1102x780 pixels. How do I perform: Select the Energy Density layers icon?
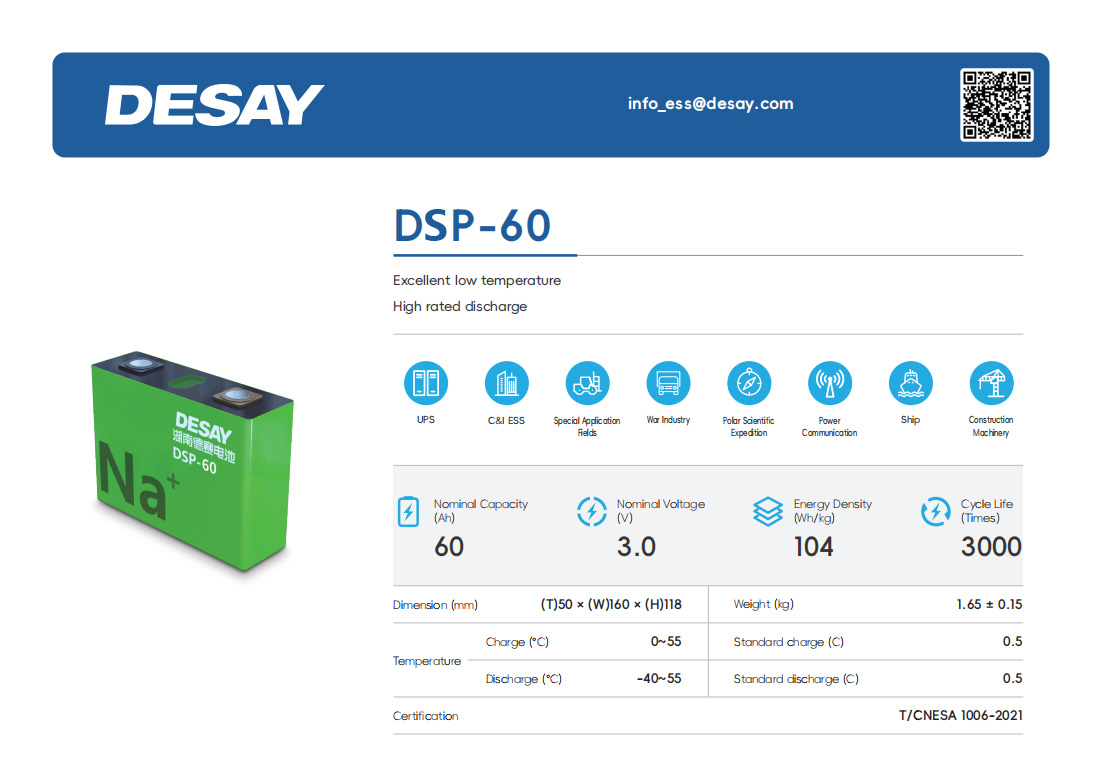click(x=767, y=511)
